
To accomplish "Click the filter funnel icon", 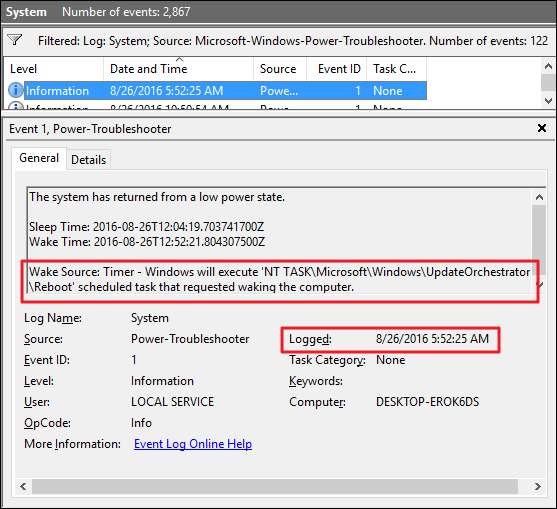I will tap(15, 40).
